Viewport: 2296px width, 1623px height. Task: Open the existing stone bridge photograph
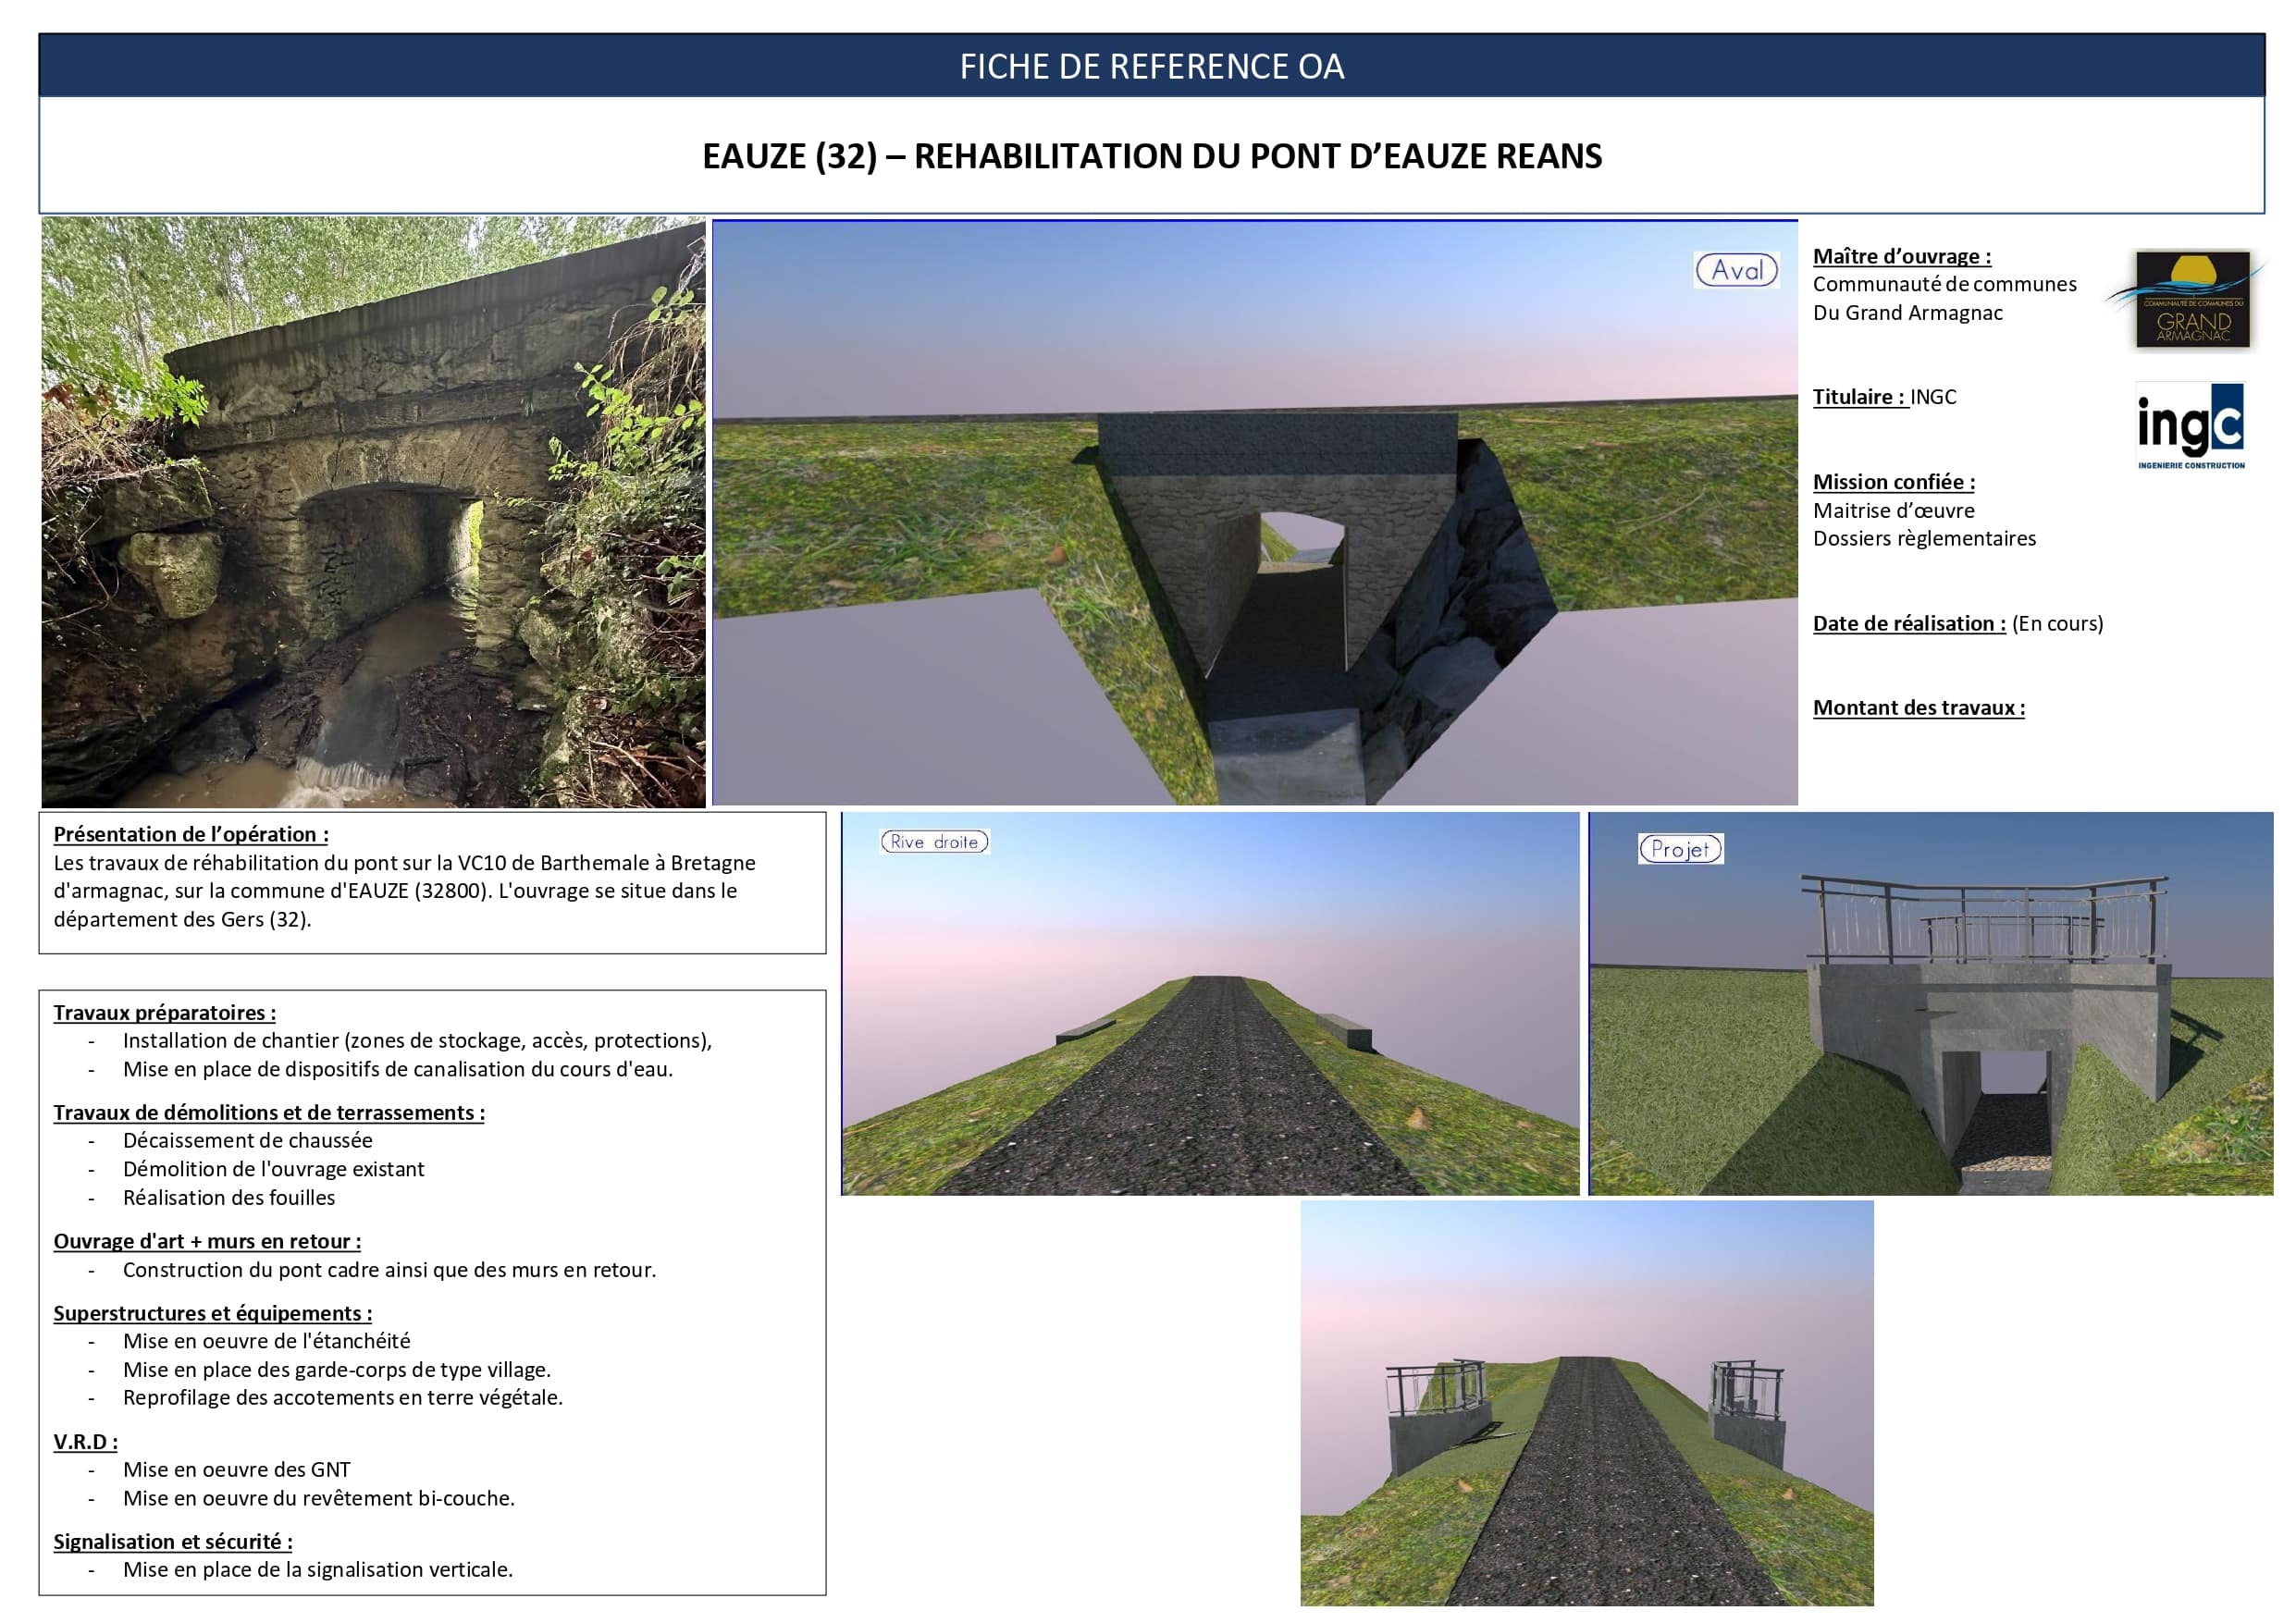coord(373,512)
